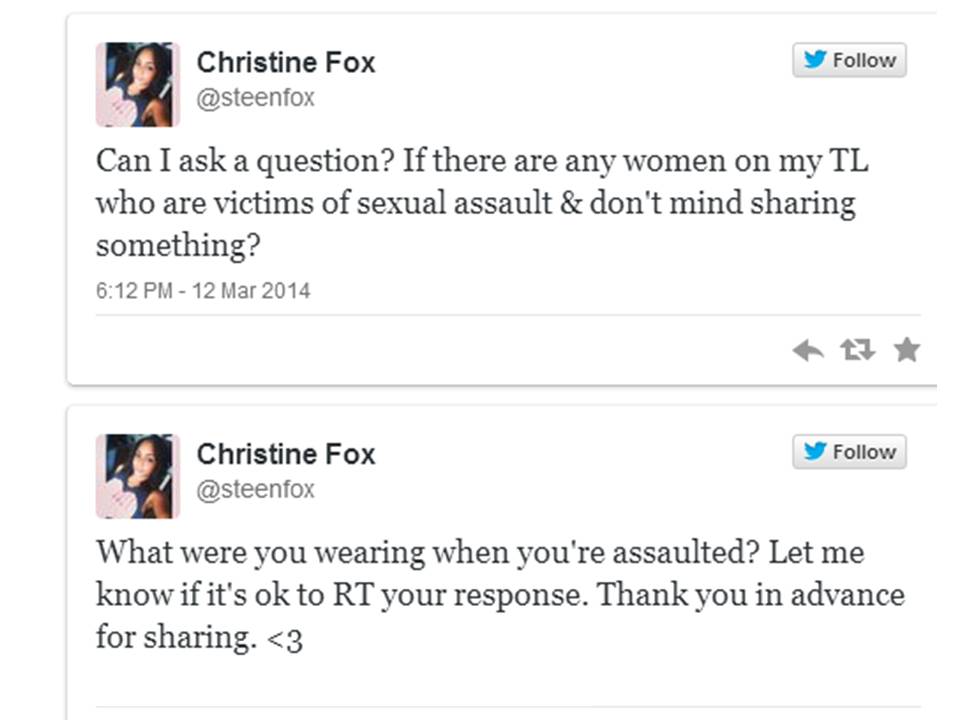The width and height of the screenshot is (960, 720).
Task: Click the divider line below the timestamp
Action: [500, 316]
